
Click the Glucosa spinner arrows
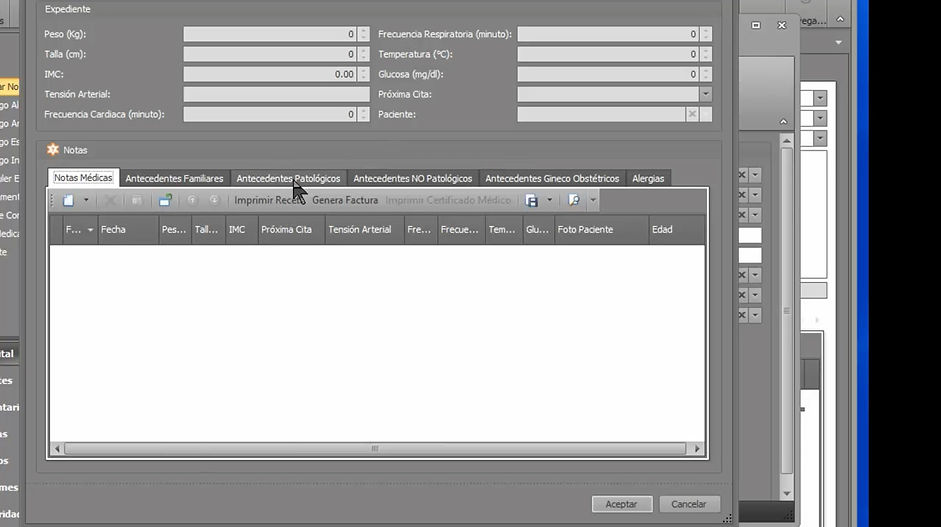pyautogui.click(x=706, y=74)
